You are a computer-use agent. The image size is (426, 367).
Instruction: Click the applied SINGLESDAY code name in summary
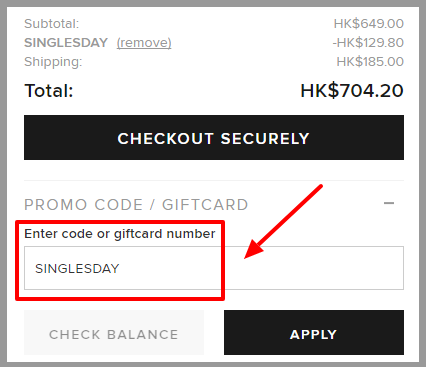click(66, 43)
